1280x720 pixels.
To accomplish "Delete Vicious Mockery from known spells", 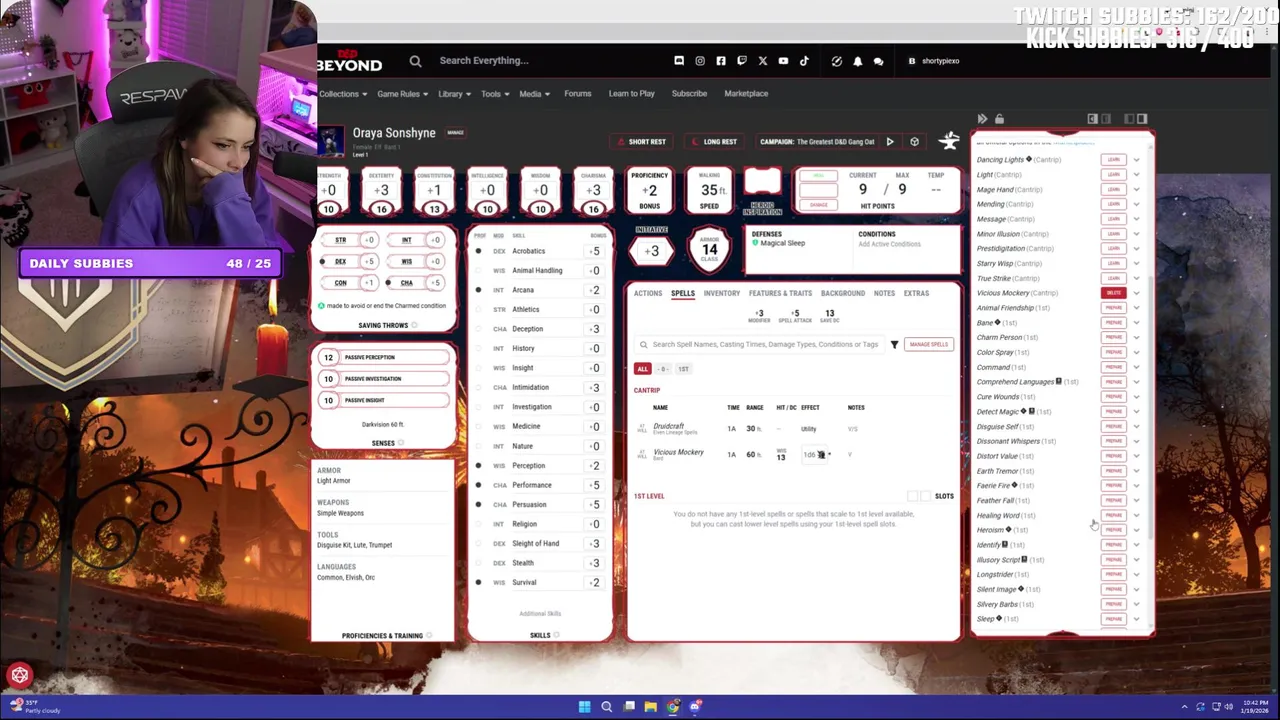I will pyautogui.click(x=1113, y=293).
